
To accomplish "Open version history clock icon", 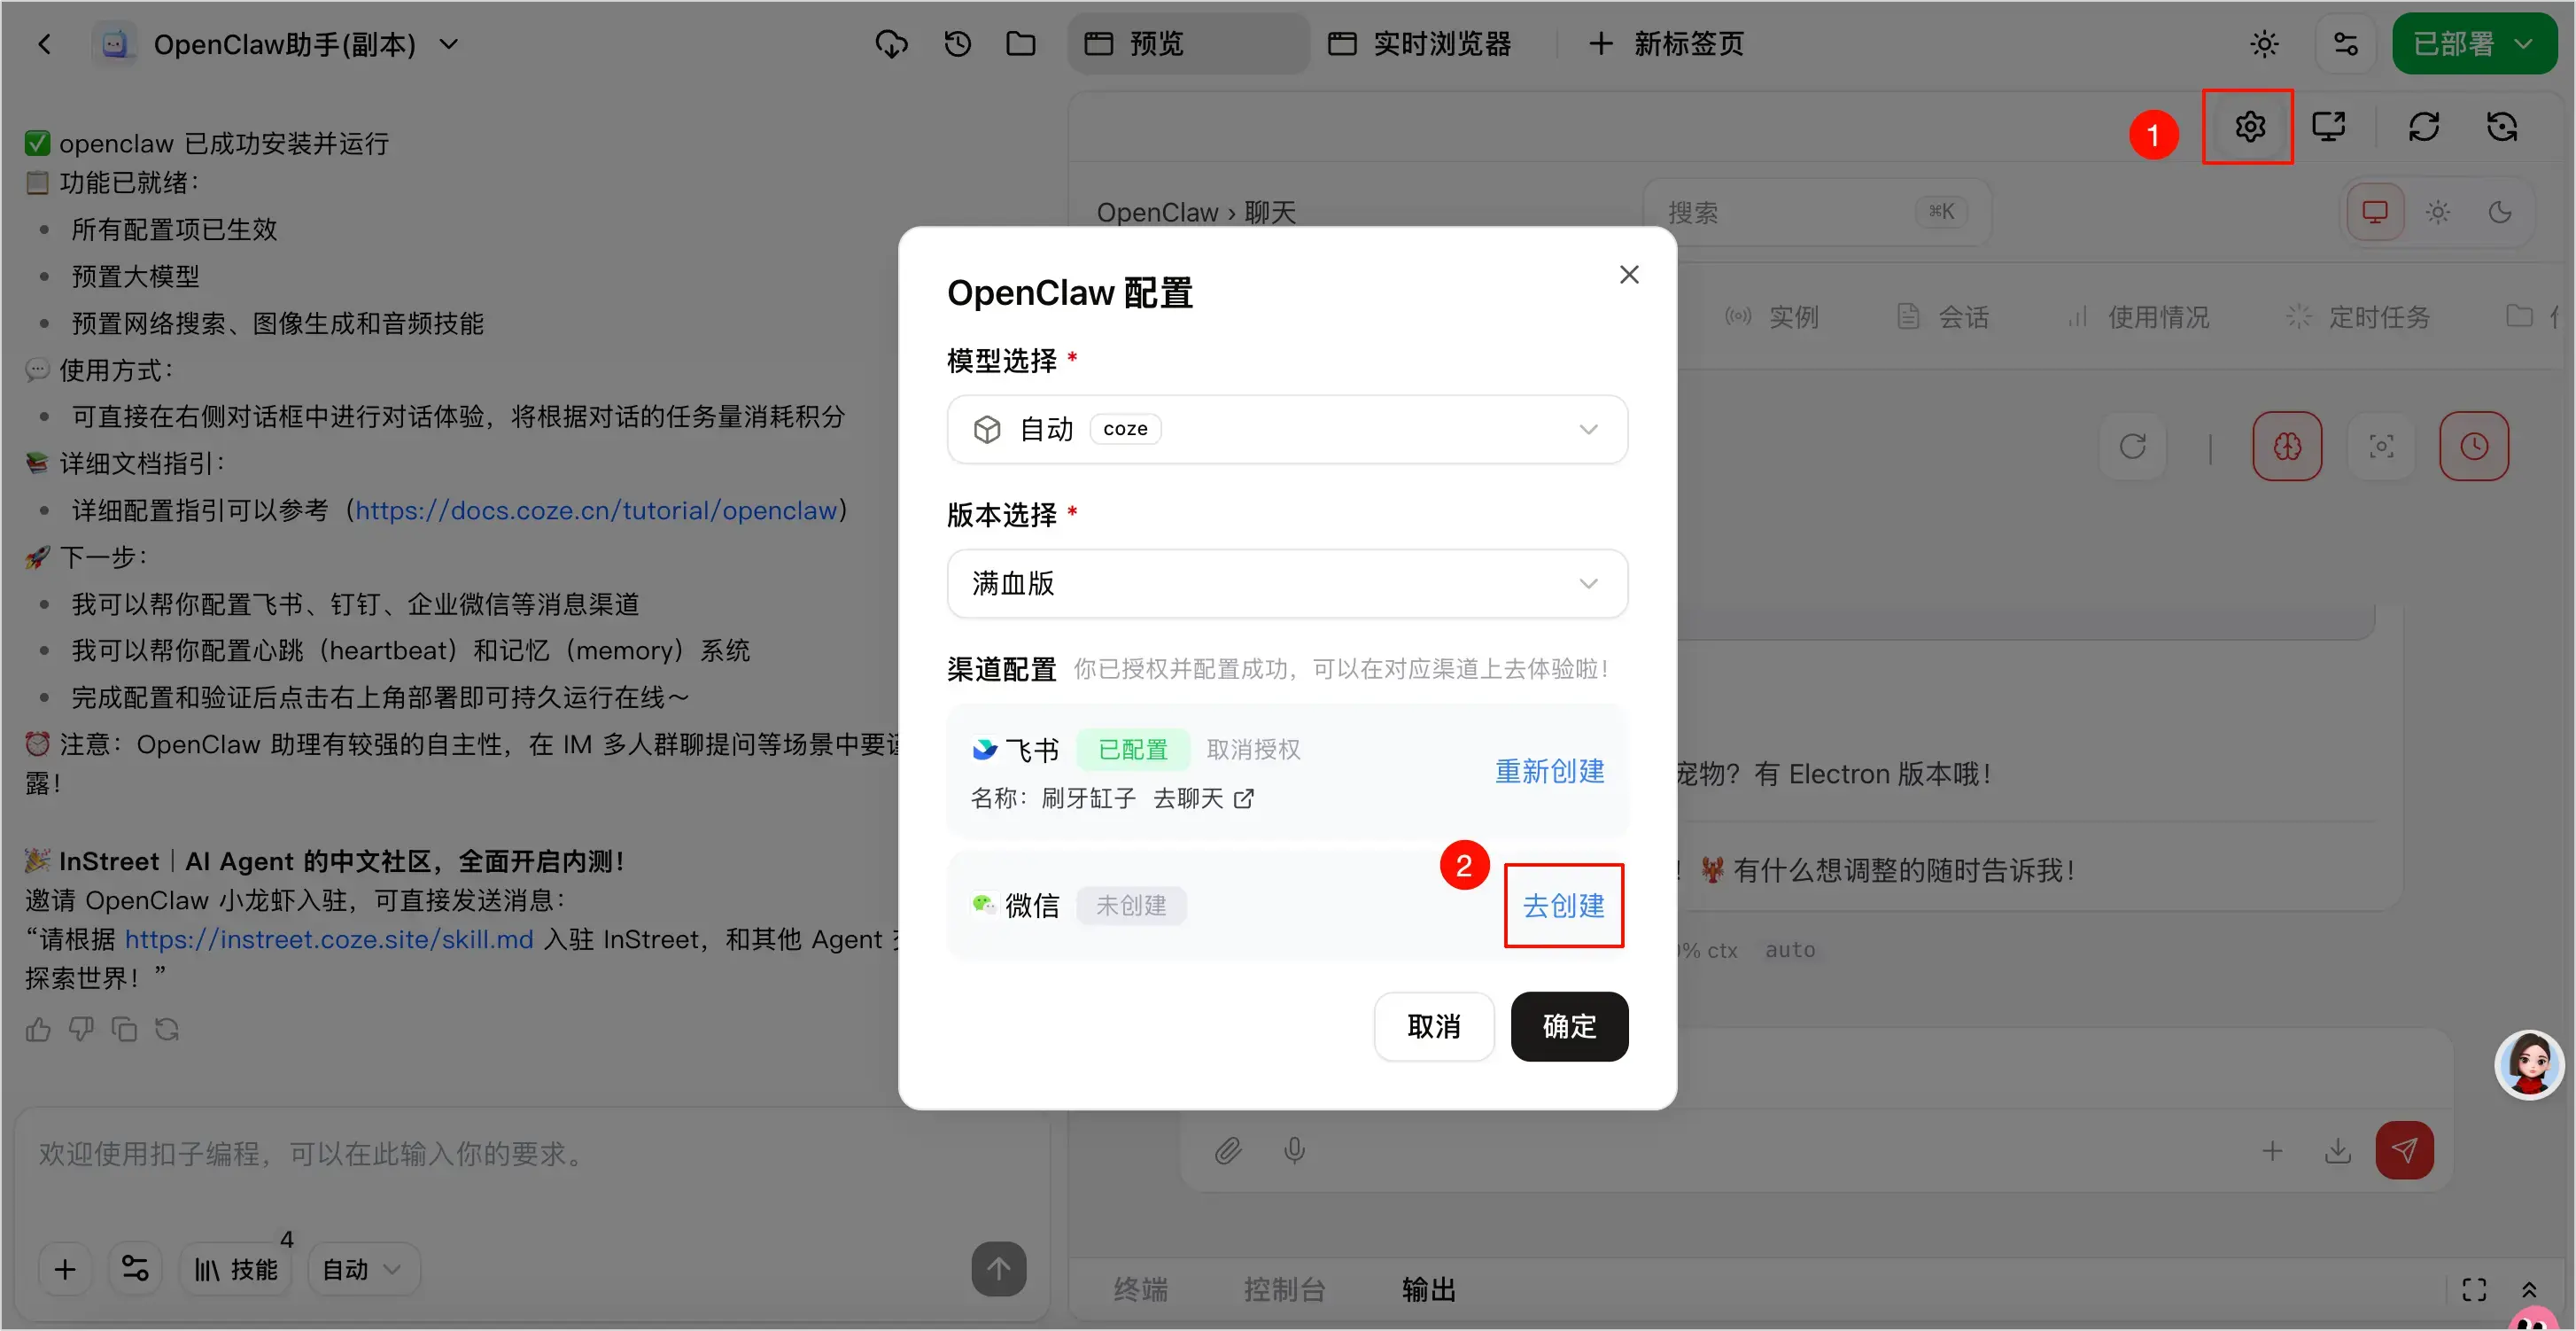I will pyautogui.click(x=957, y=44).
